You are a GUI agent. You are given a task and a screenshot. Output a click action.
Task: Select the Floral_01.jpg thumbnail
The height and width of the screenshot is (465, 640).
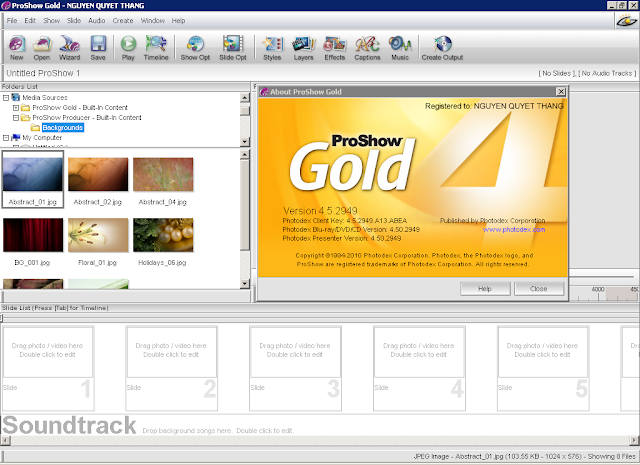97,236
